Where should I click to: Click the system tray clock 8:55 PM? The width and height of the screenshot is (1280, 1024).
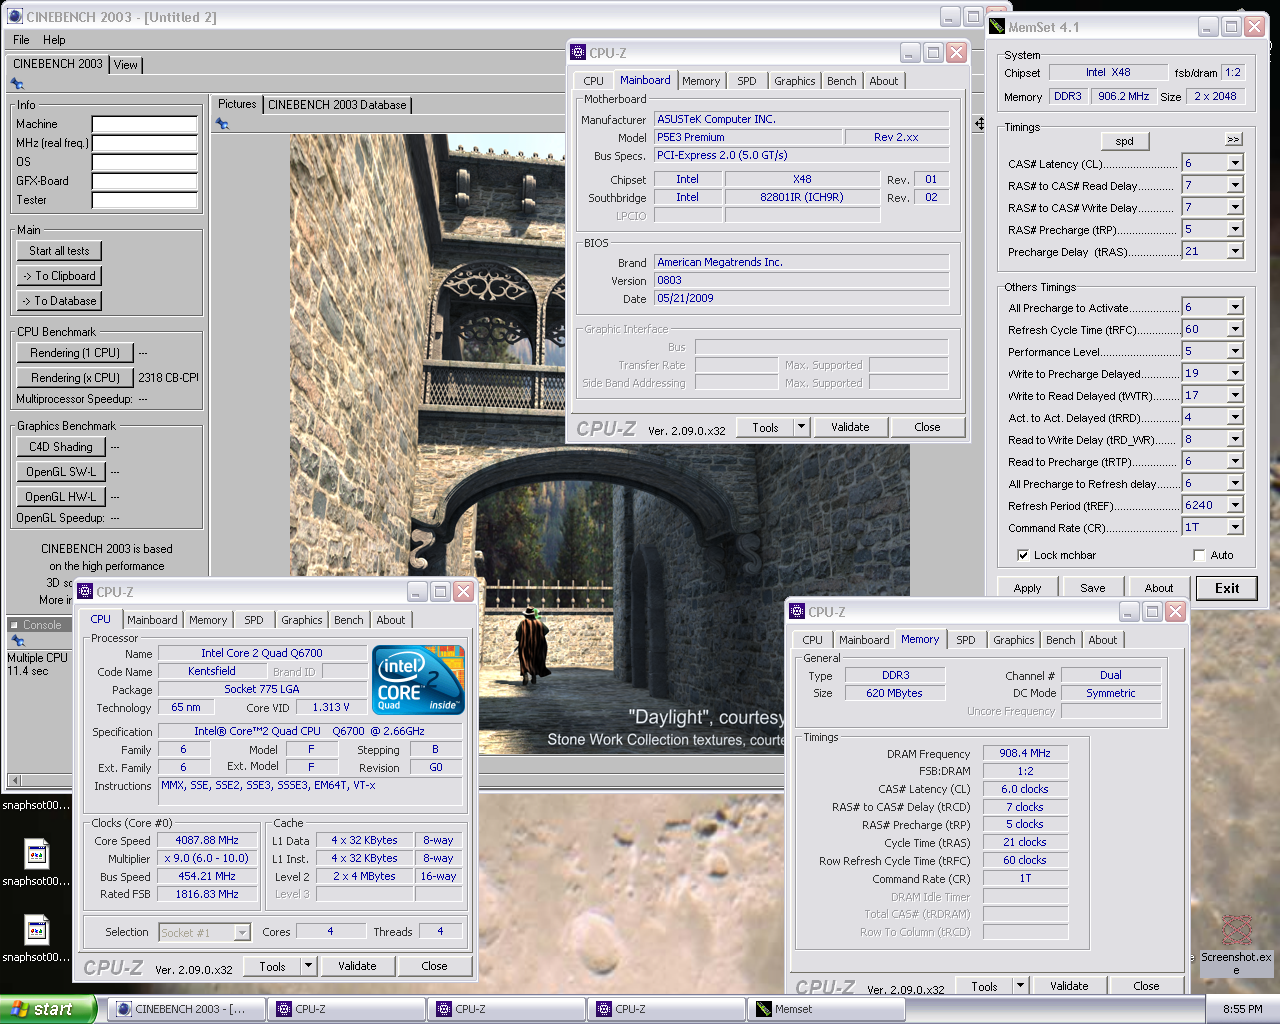pyautogui.click(x=1242, y=1009)
